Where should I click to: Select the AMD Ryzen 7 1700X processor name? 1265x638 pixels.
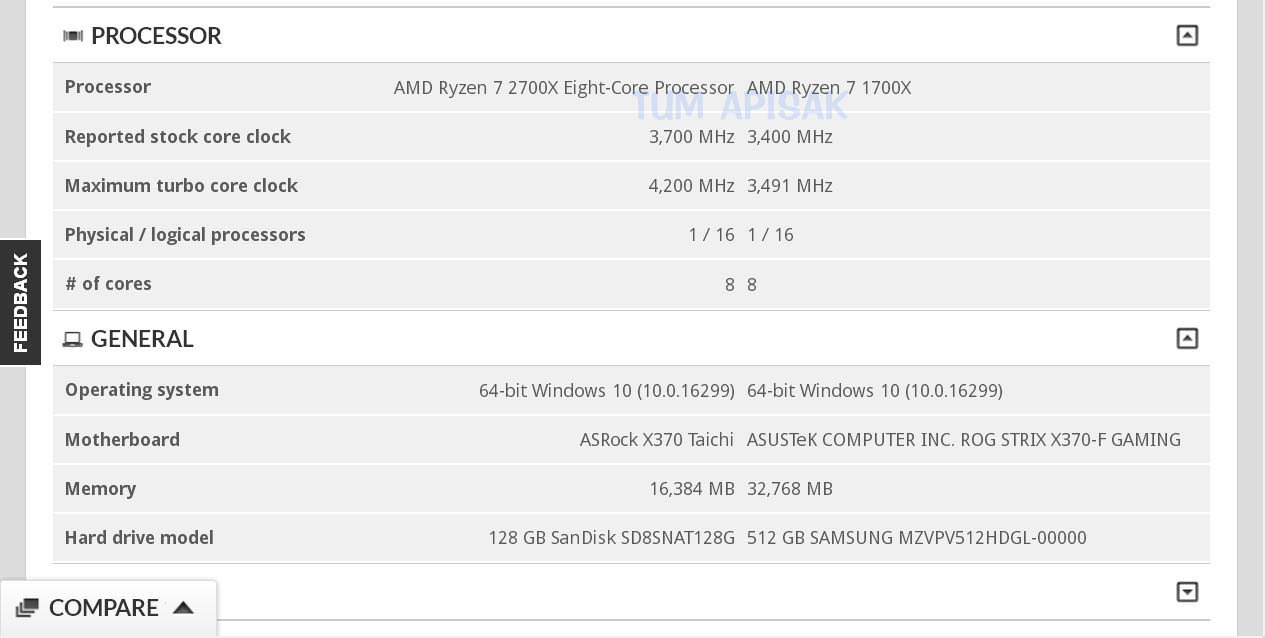(x=829, y=88)
